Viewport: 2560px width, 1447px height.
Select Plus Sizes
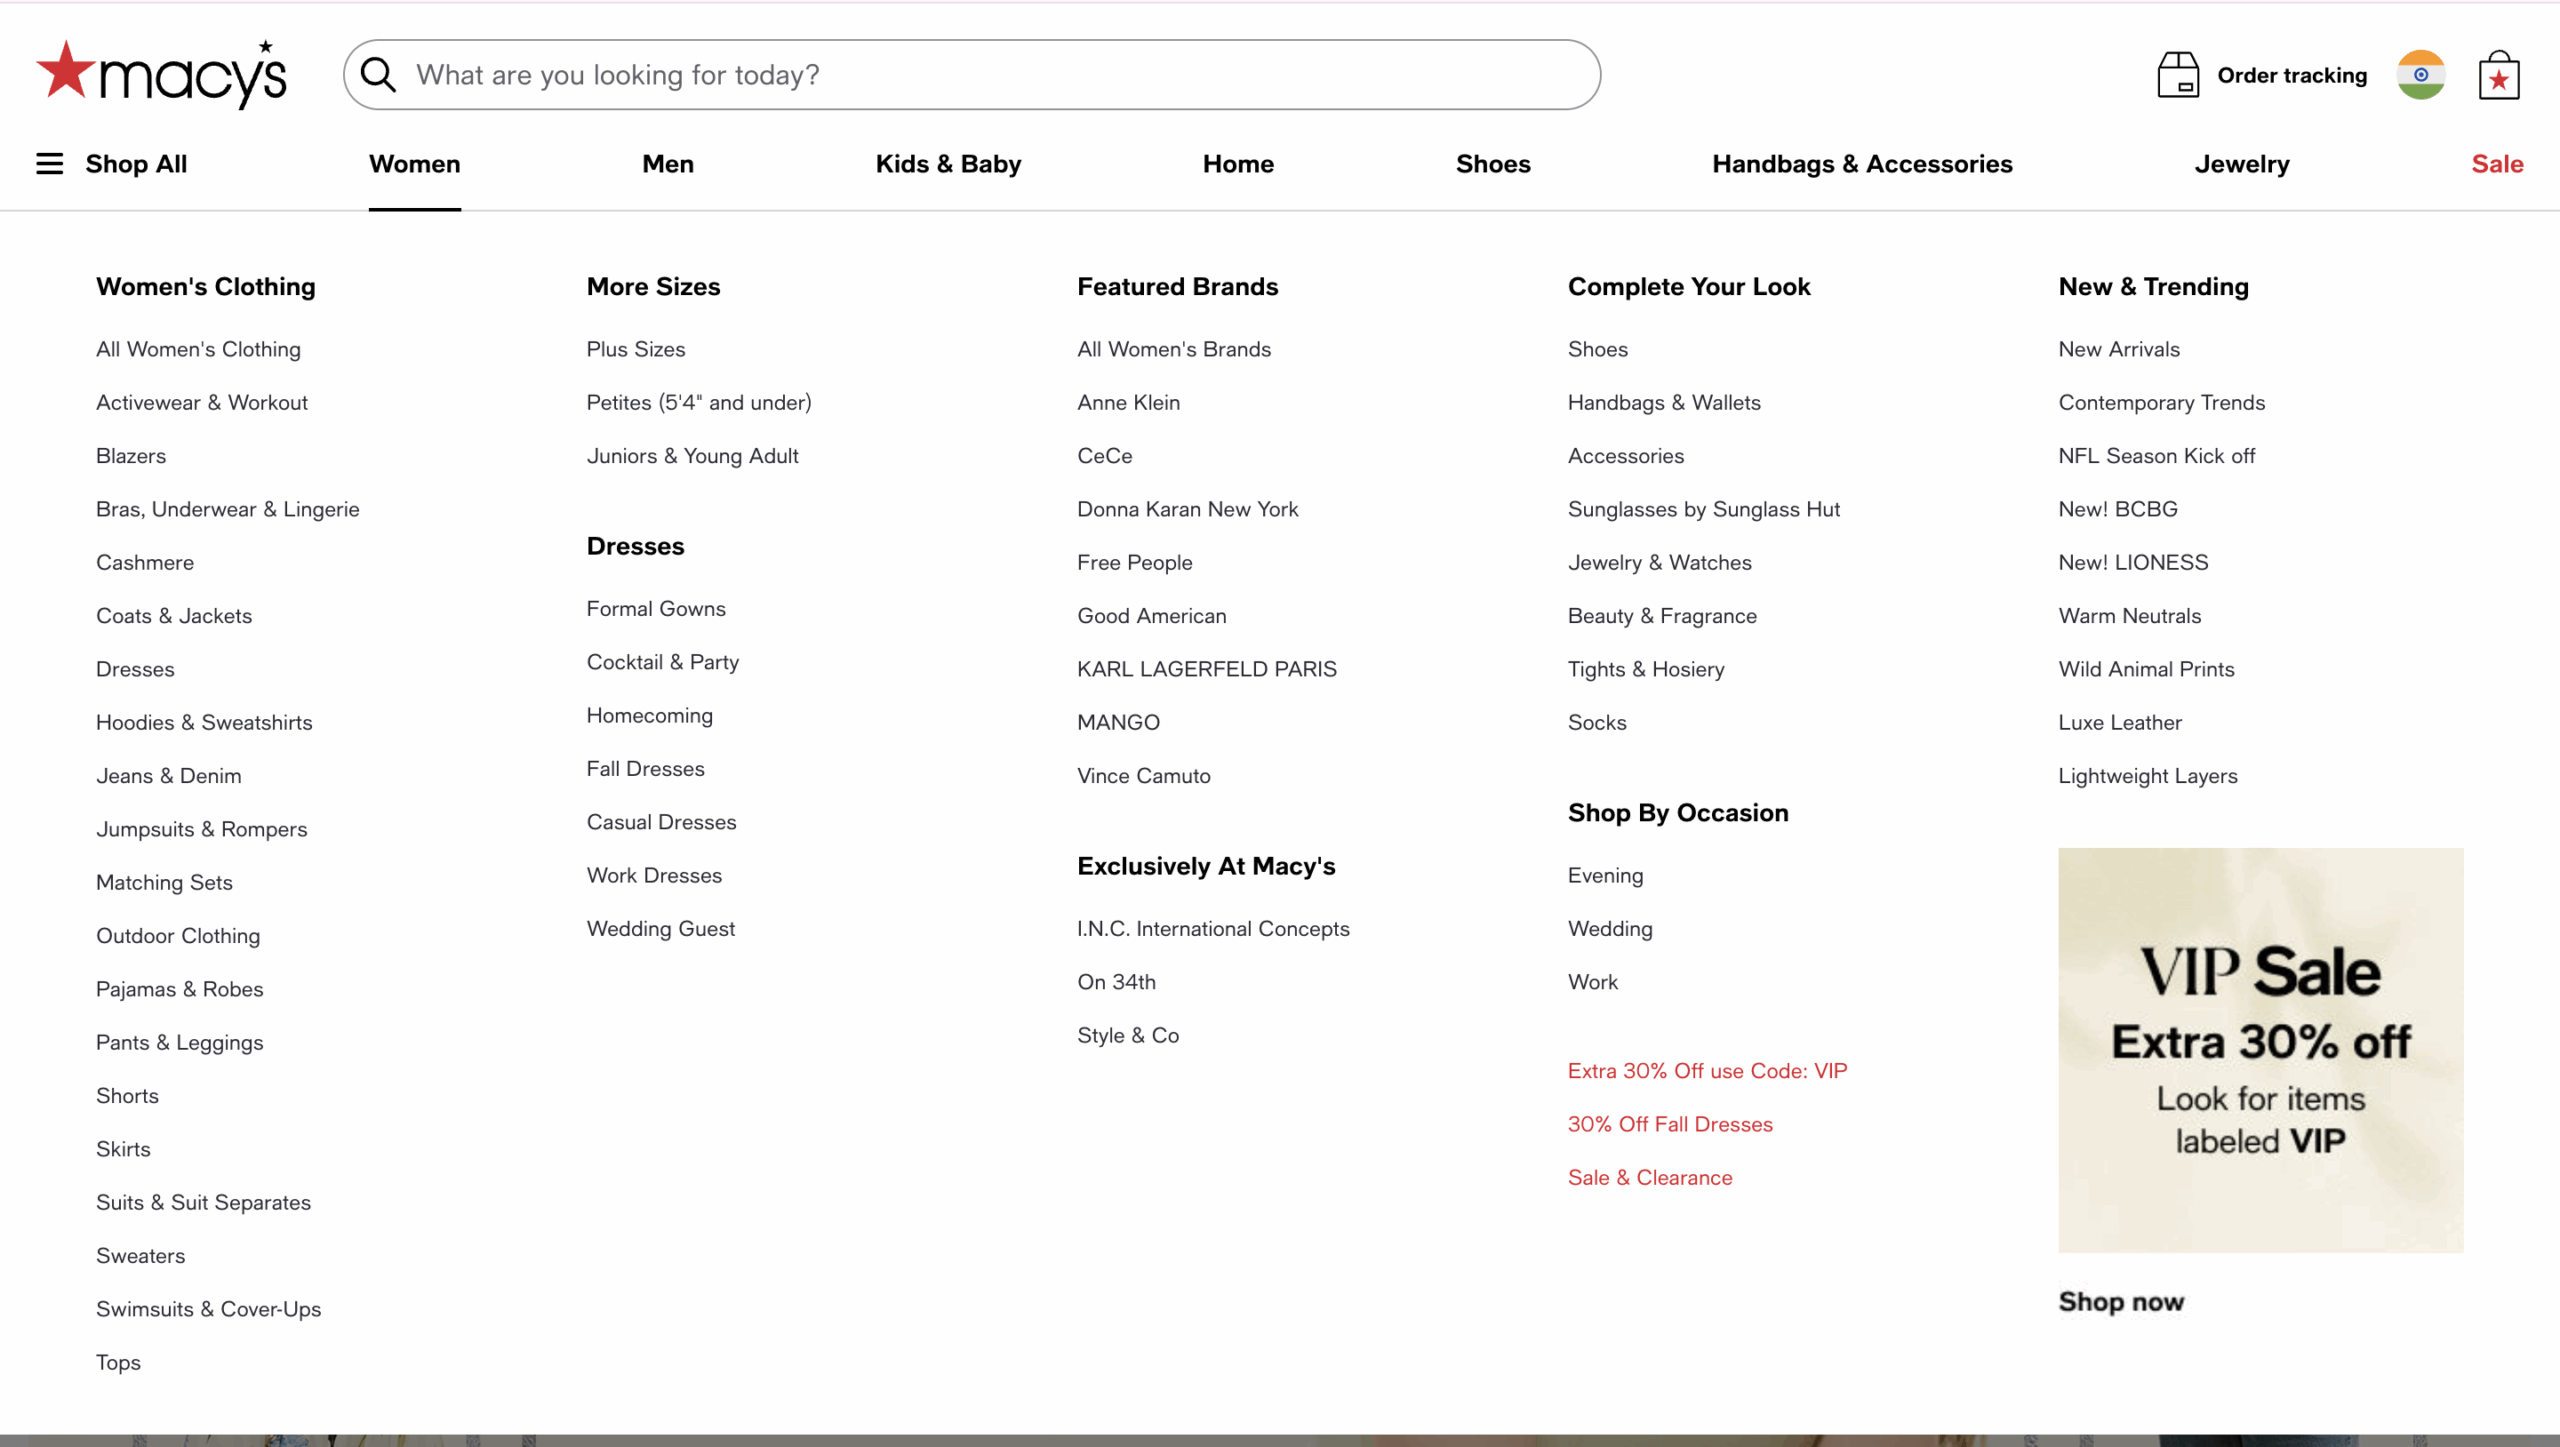pos(636,349)
